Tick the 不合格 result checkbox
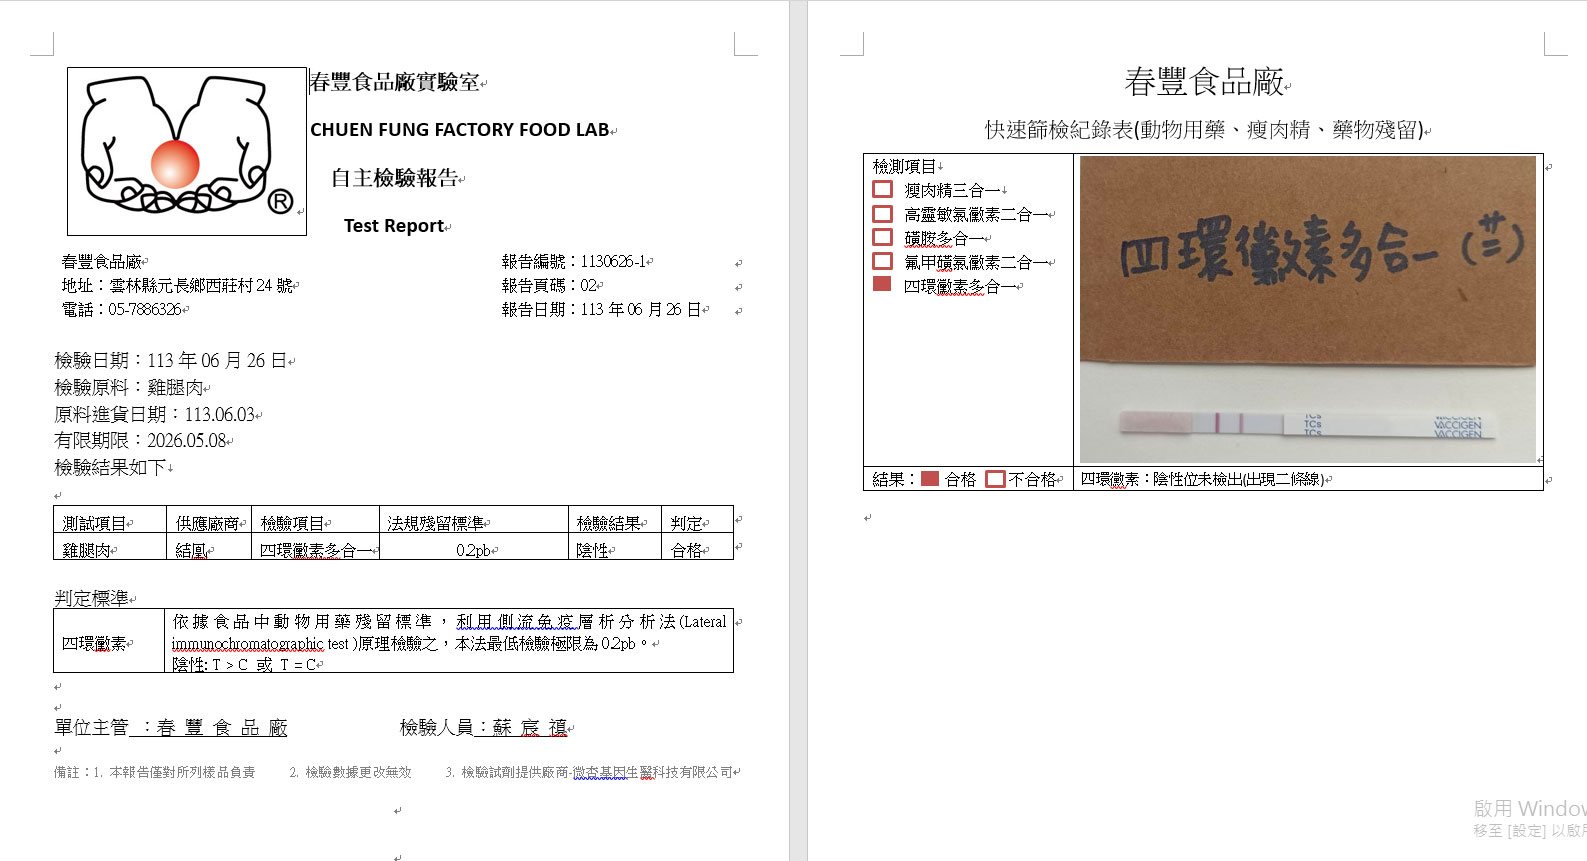 coord(995,479)
